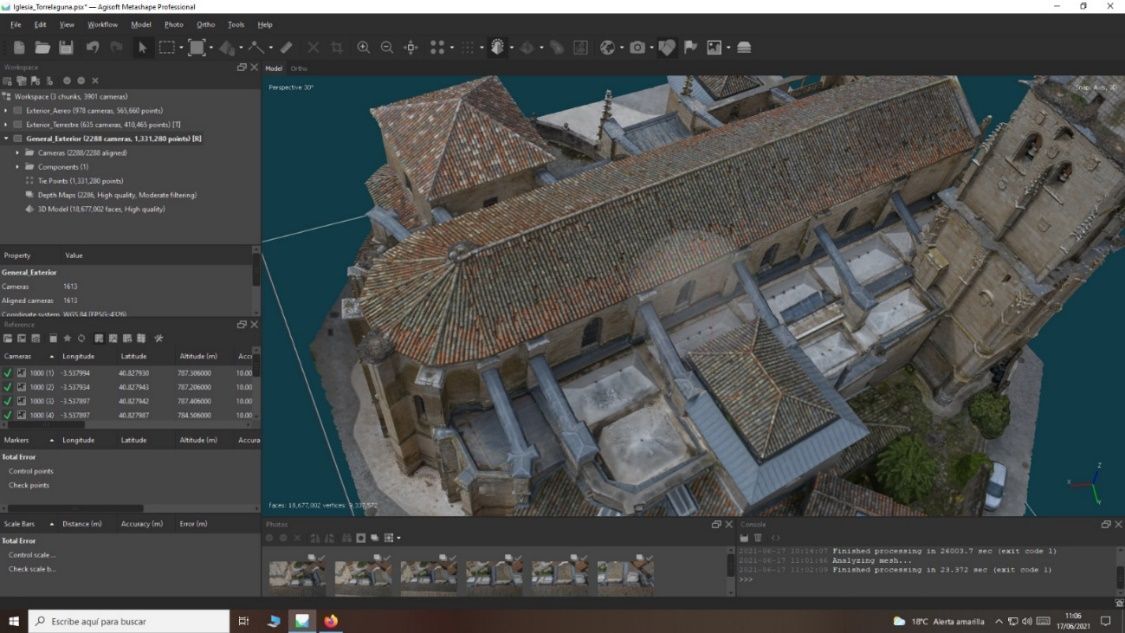Click the Save project icon

pos(66,47)
